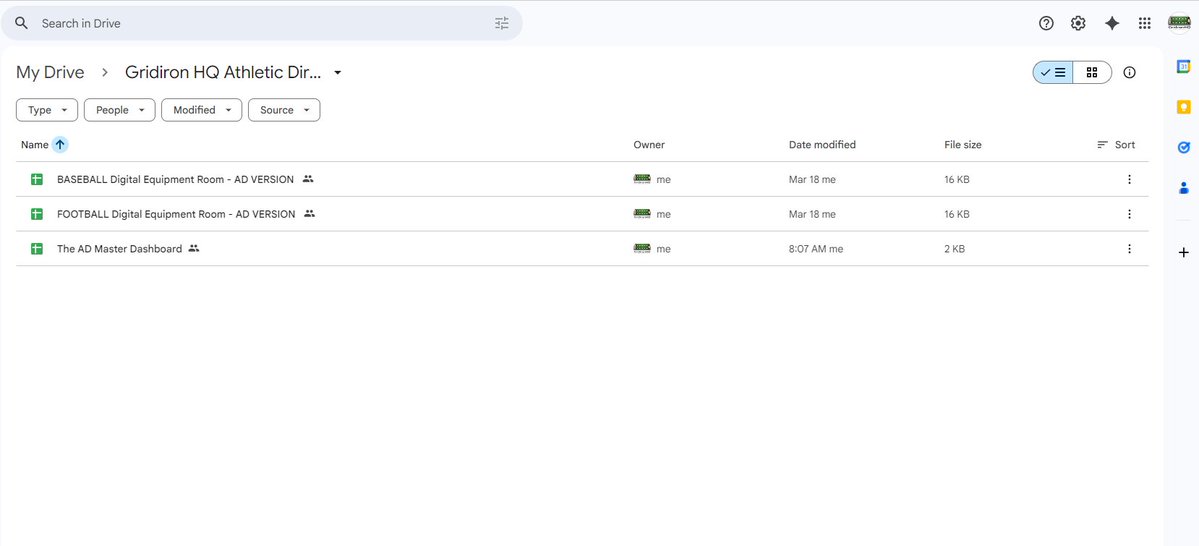Image resolution: width=1199 pixels, height=546 pixels.
Task: Launch the Gemini sparkle icon
Action: (x=1112, y=23)
